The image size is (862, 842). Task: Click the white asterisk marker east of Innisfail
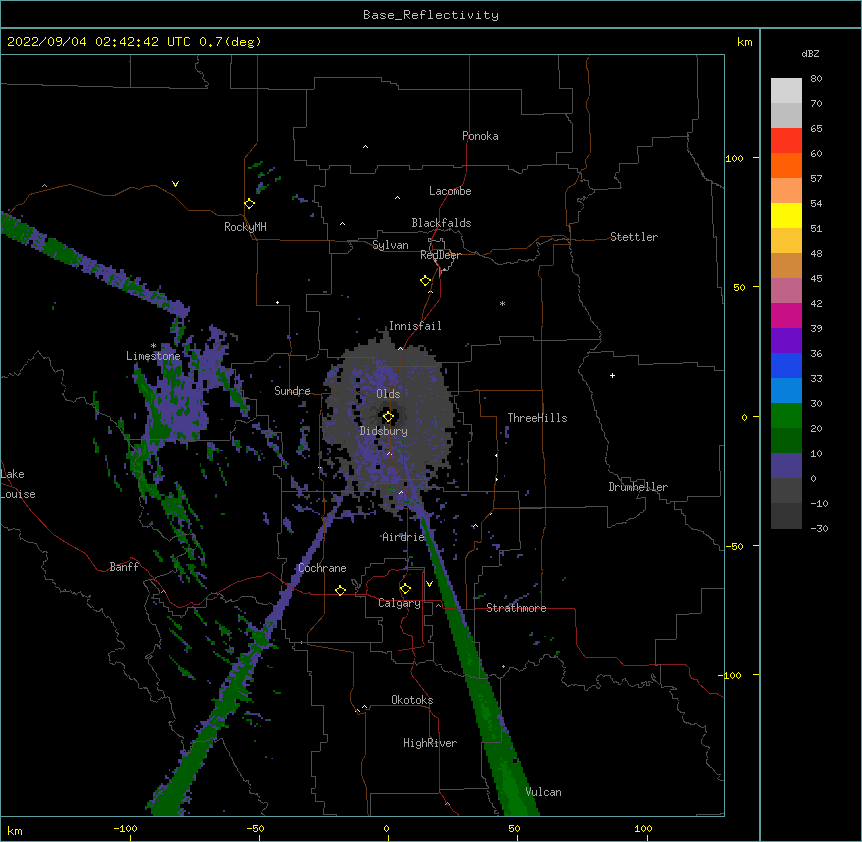[x=502, y=303]
